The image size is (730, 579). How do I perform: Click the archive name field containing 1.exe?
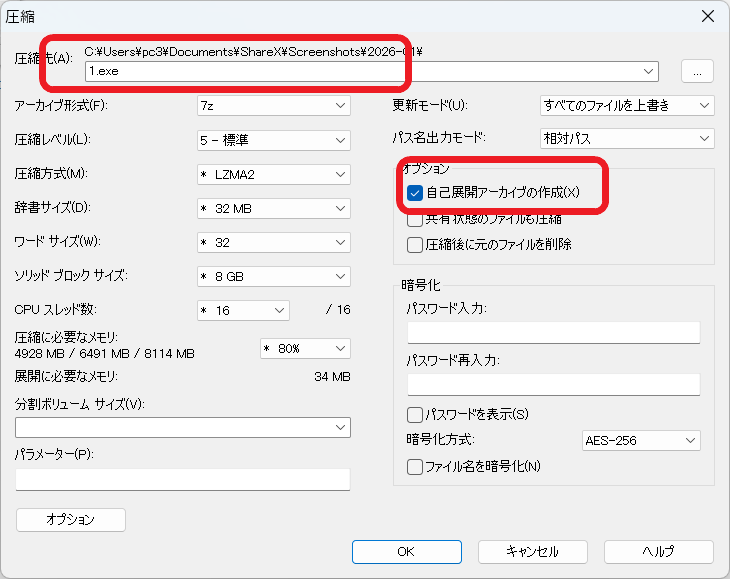click(x=372, y=71)
